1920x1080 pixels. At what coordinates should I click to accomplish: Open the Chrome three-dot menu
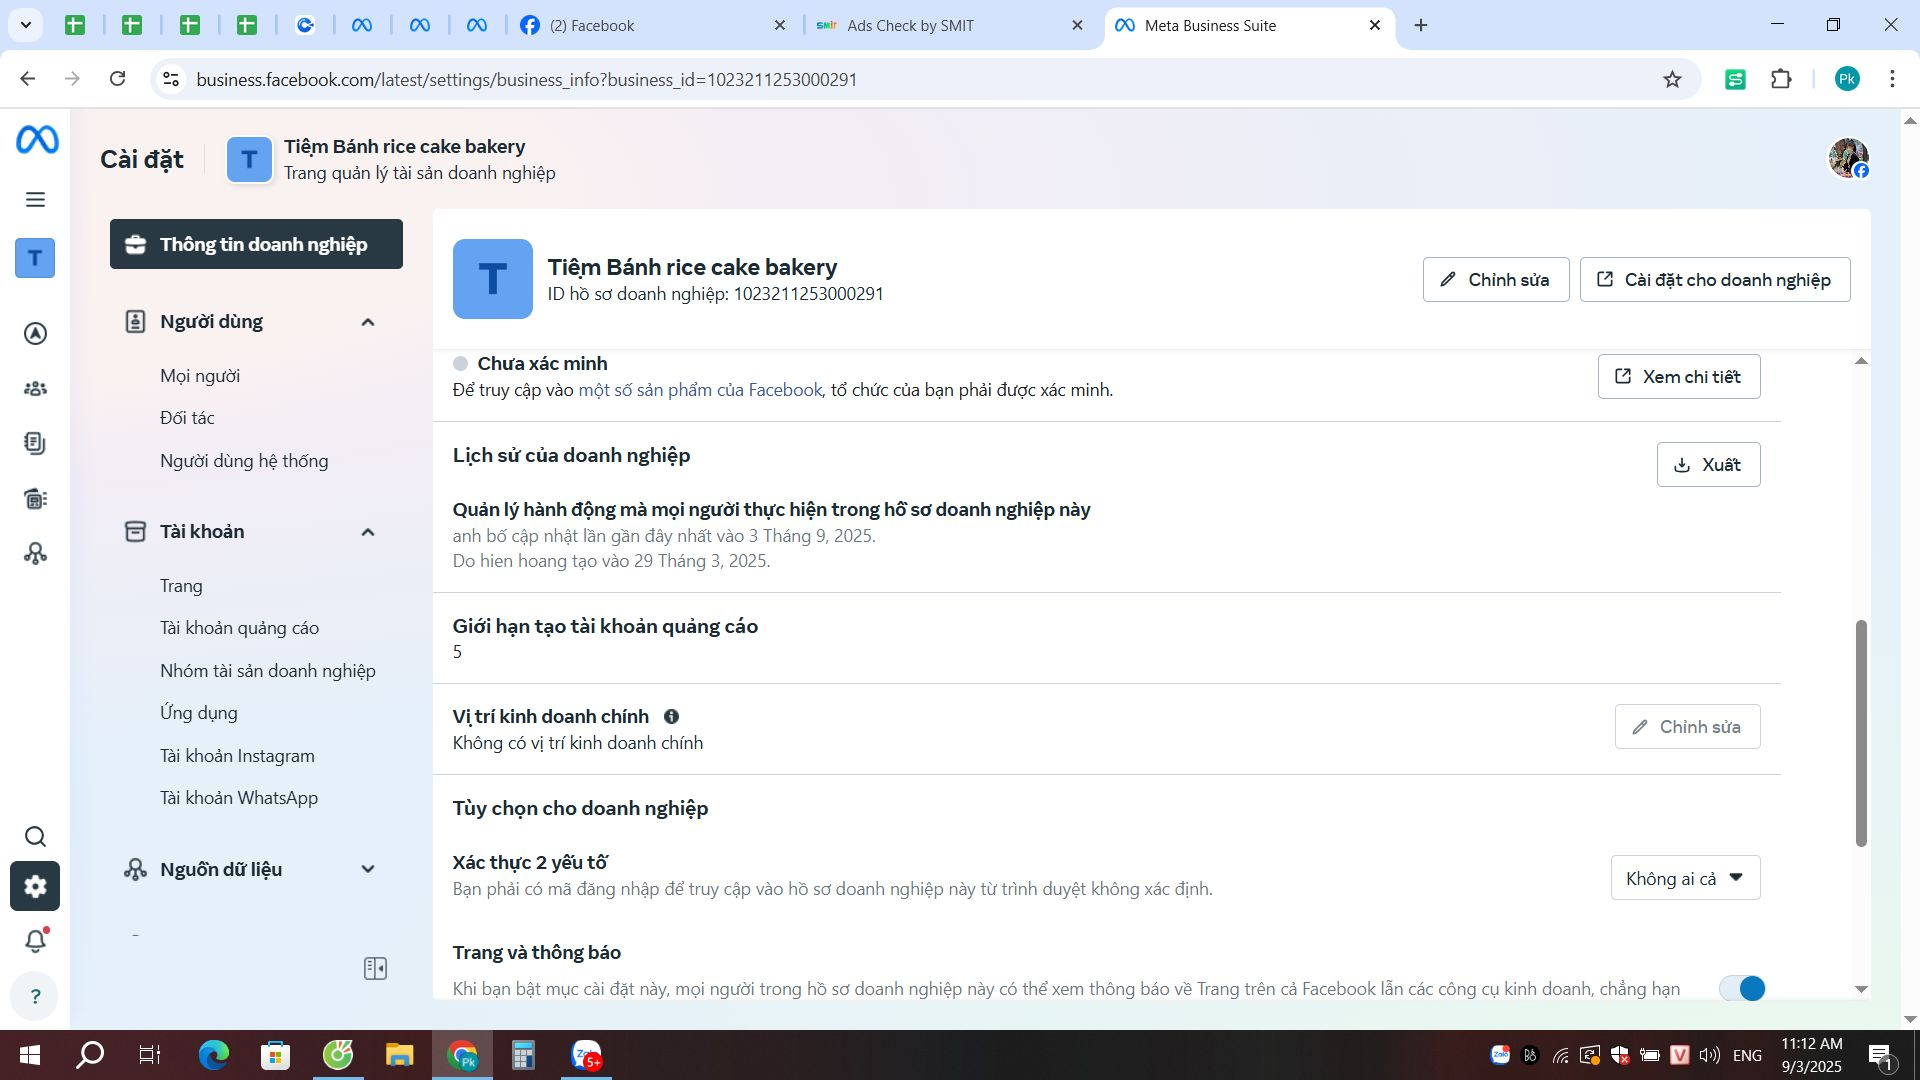coord(1892,79)
